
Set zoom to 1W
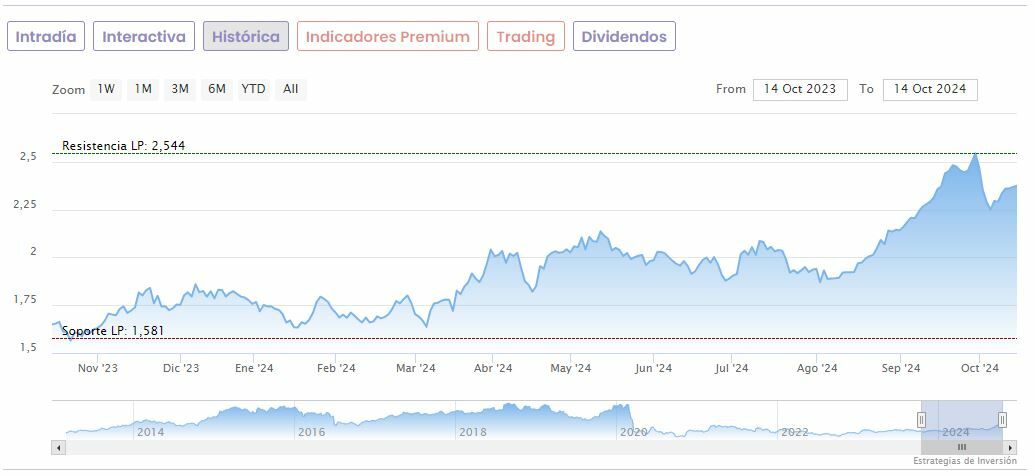click(x=106, y=89)
